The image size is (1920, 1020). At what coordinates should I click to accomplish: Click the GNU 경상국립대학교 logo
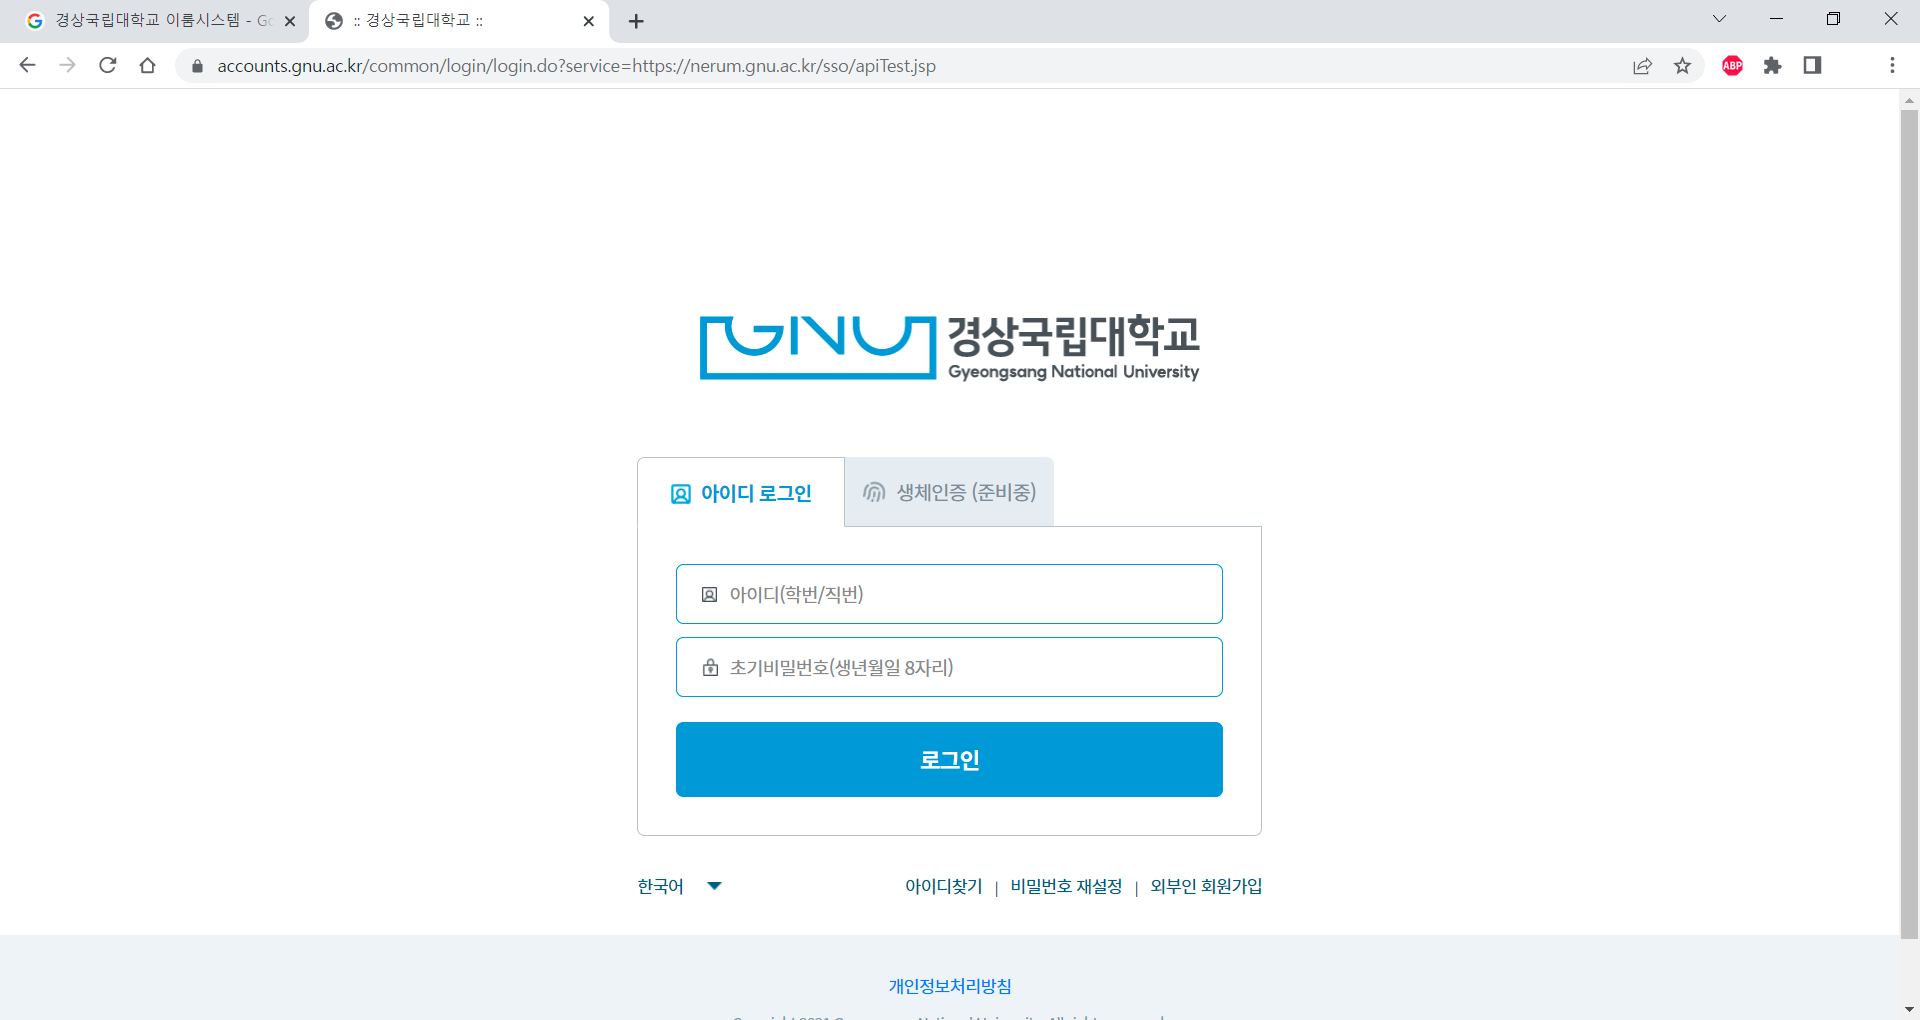(x=949, y=347)
